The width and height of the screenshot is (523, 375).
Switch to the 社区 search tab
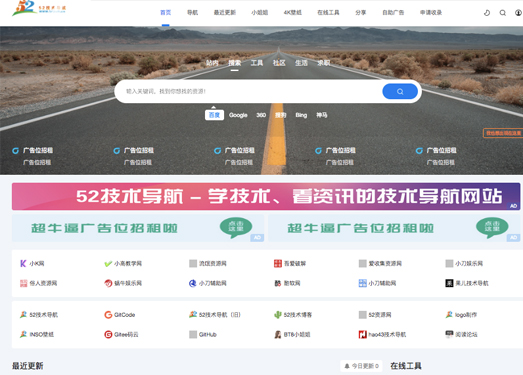279,63
